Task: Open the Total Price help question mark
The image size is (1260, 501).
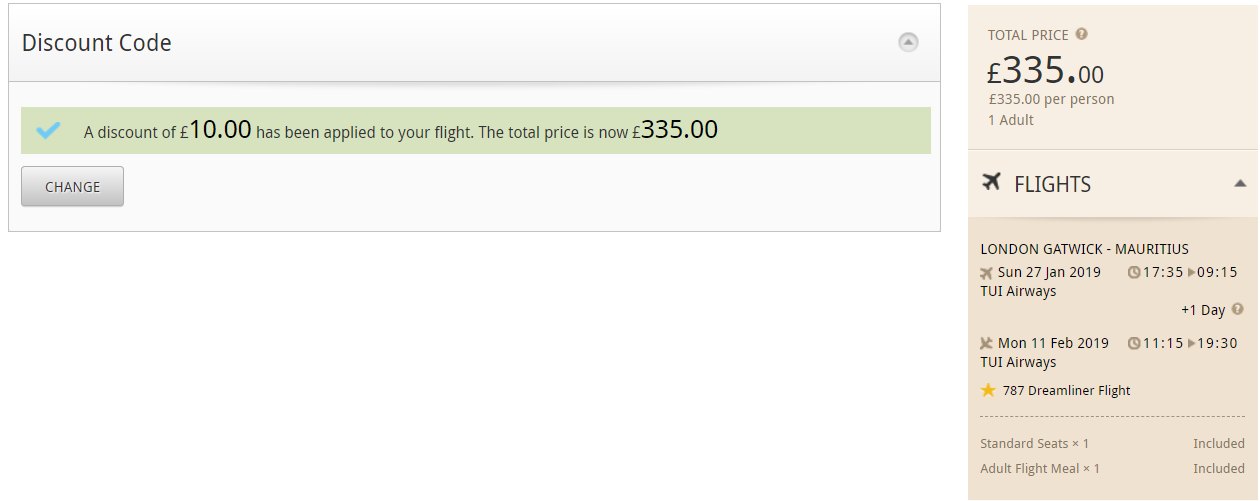Action: (1081, 34)
